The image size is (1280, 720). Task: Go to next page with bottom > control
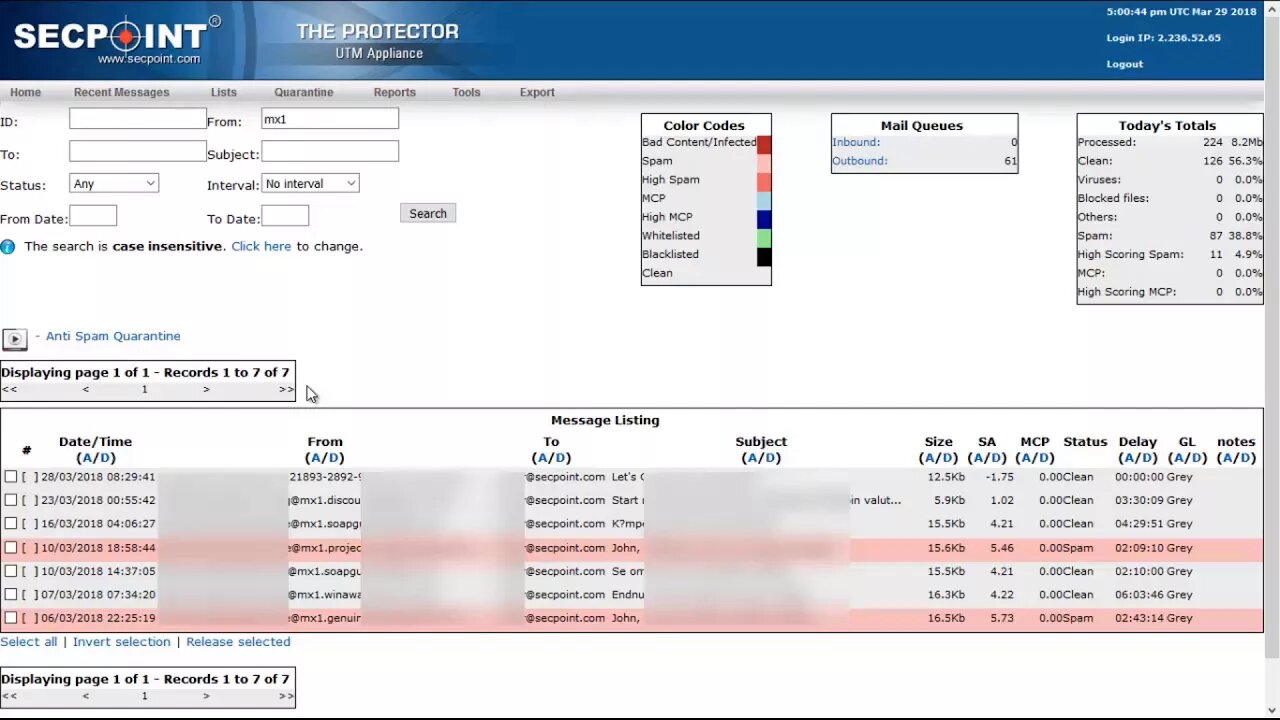(x=206, y=696)
